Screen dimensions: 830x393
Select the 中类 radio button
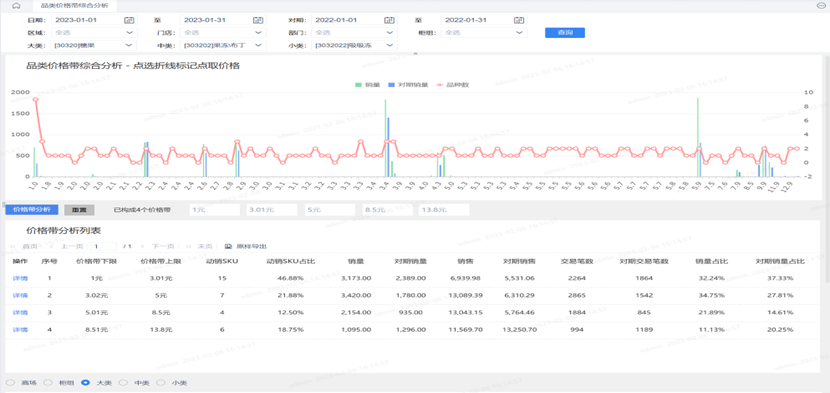(x=123, y=382)
